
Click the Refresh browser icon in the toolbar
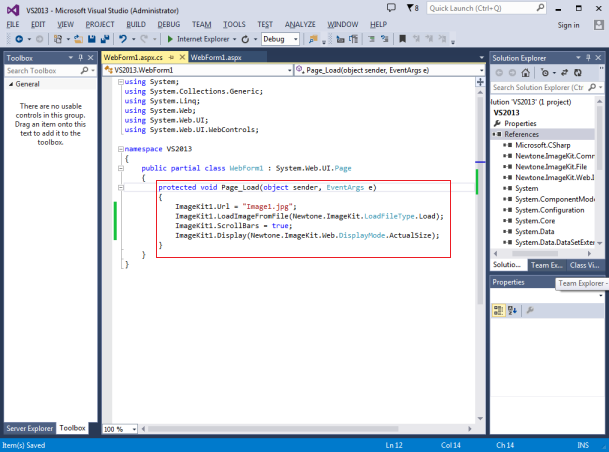(245, 39)
